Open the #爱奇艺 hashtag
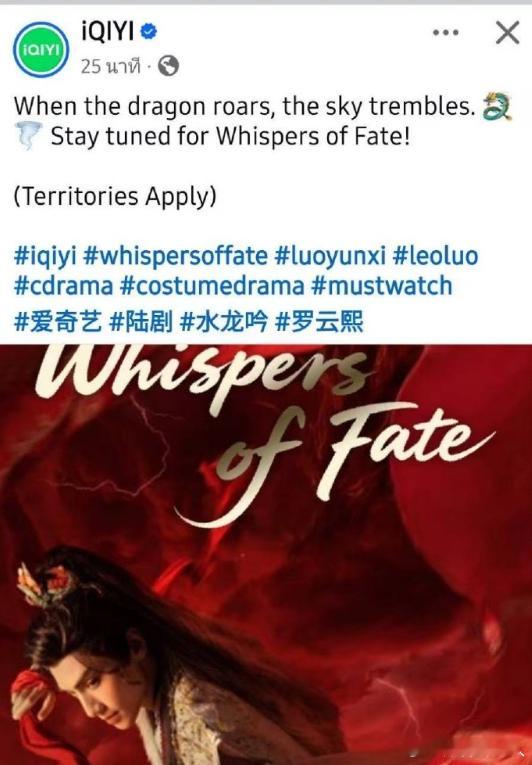This screenshot has height=765, width=532. (59, 322)
